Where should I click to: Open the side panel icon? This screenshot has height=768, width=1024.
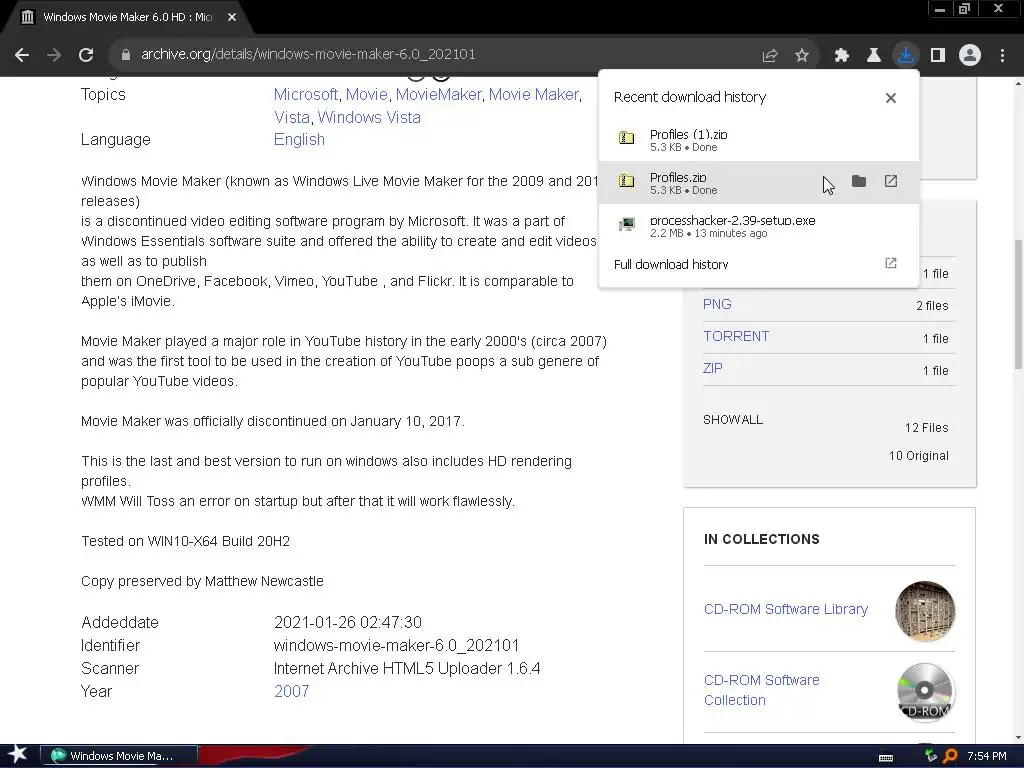(x=938, y=56)
